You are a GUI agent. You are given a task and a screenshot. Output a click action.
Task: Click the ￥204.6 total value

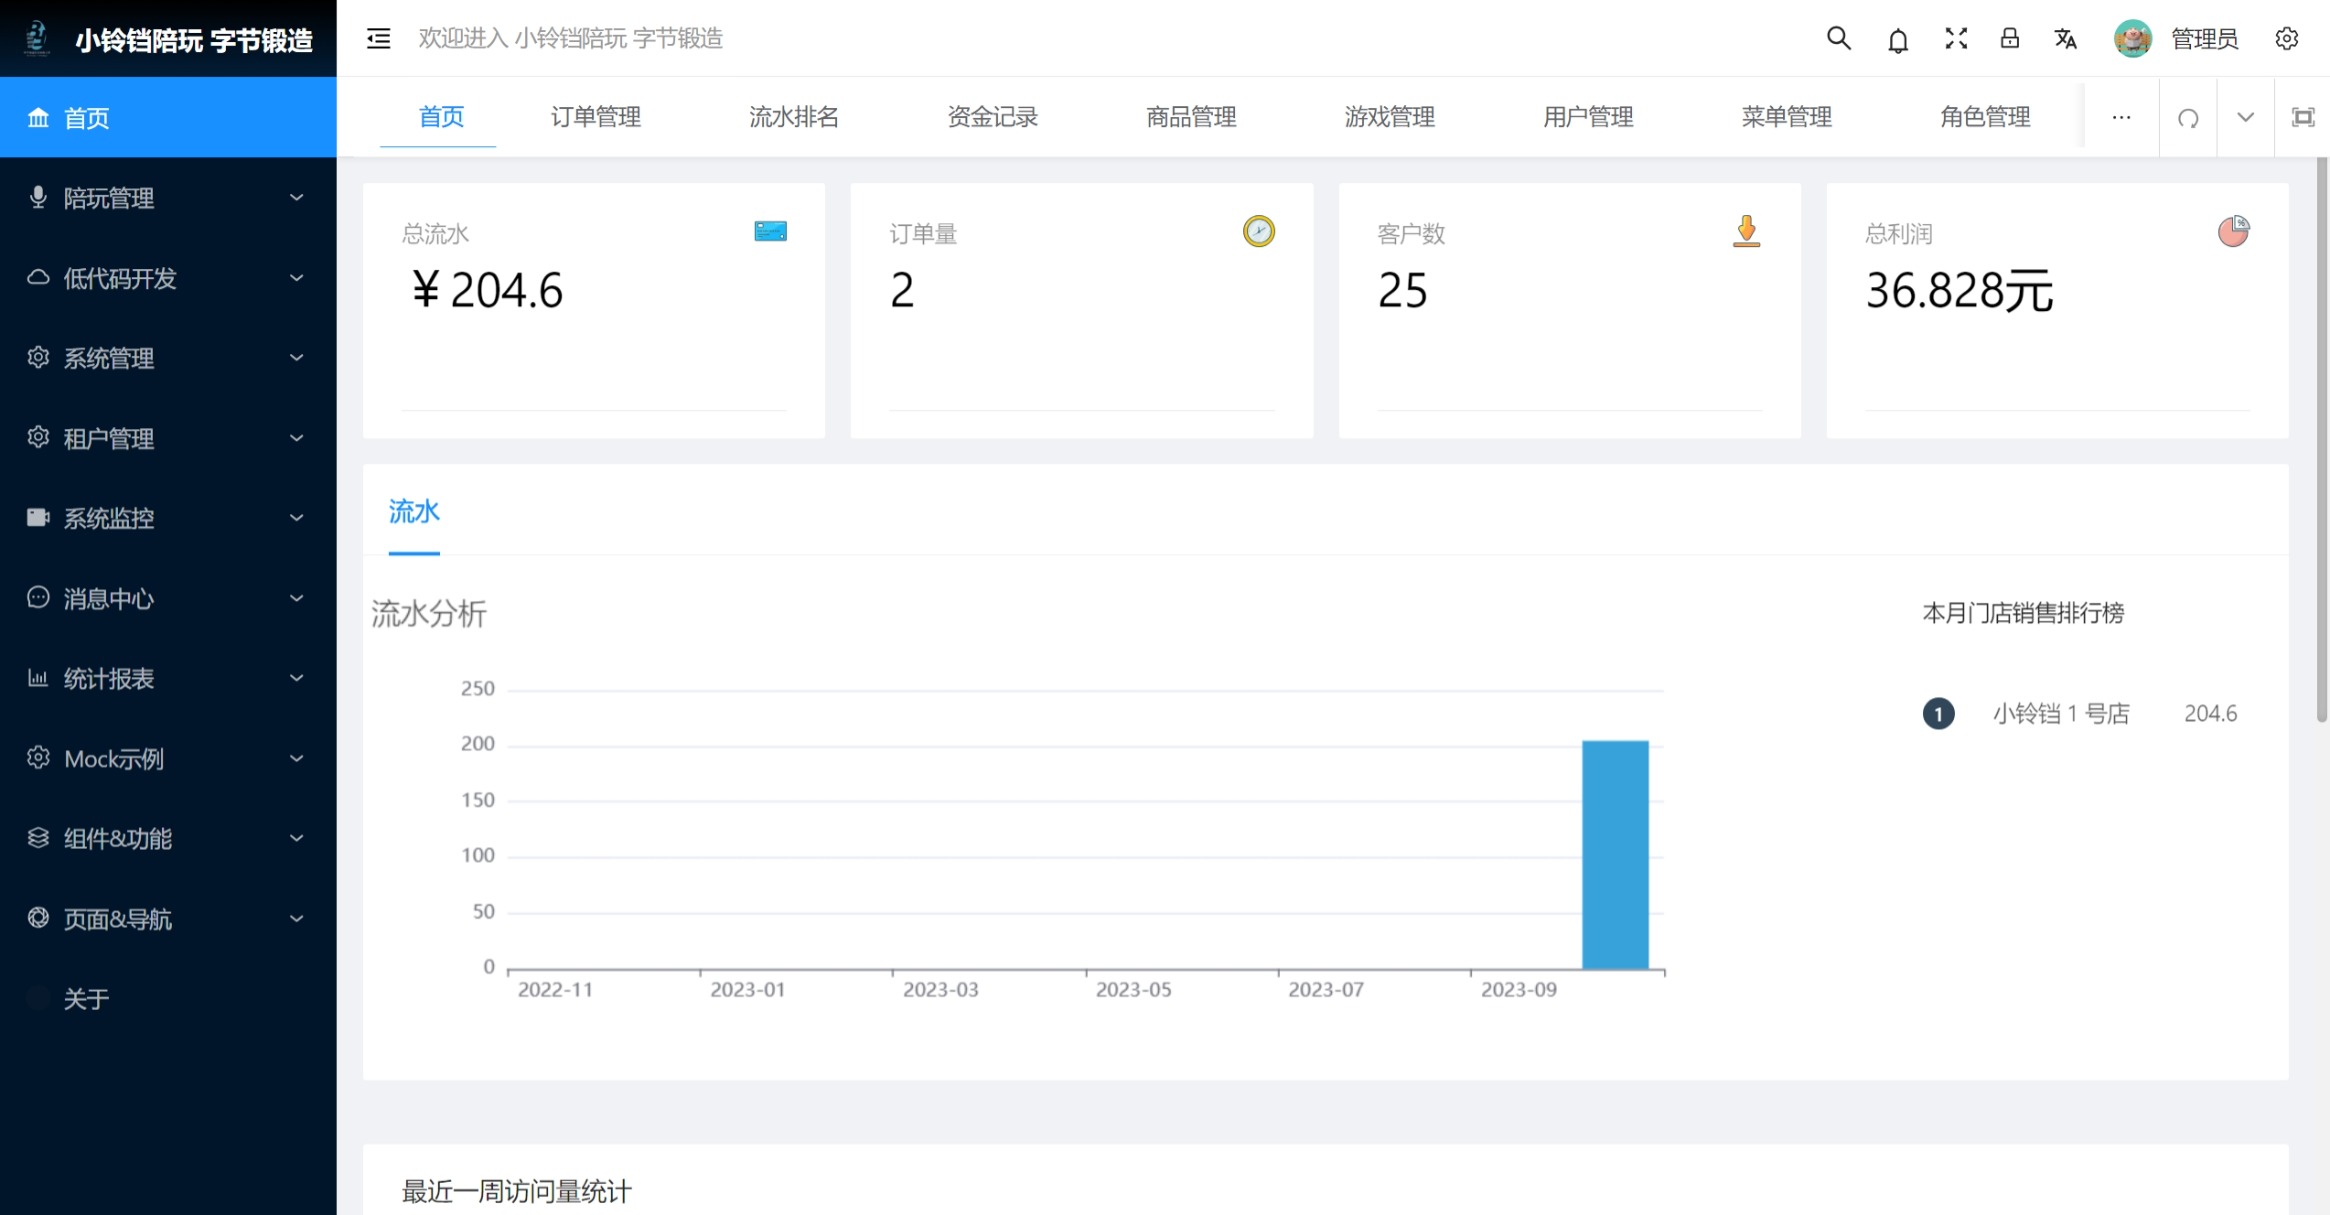(x=487, y=291)
